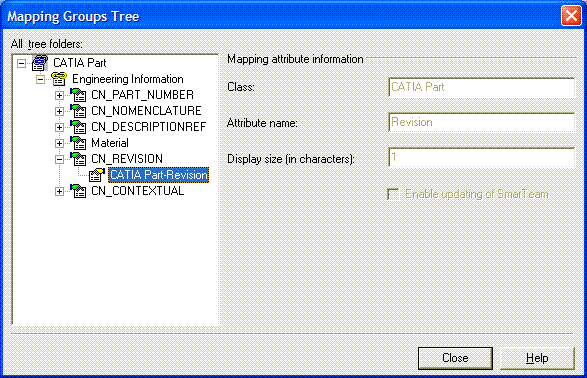Click the 'Display size (in characters):' label
The width and height of the screenshot is (587, 378).
(291, 159)
